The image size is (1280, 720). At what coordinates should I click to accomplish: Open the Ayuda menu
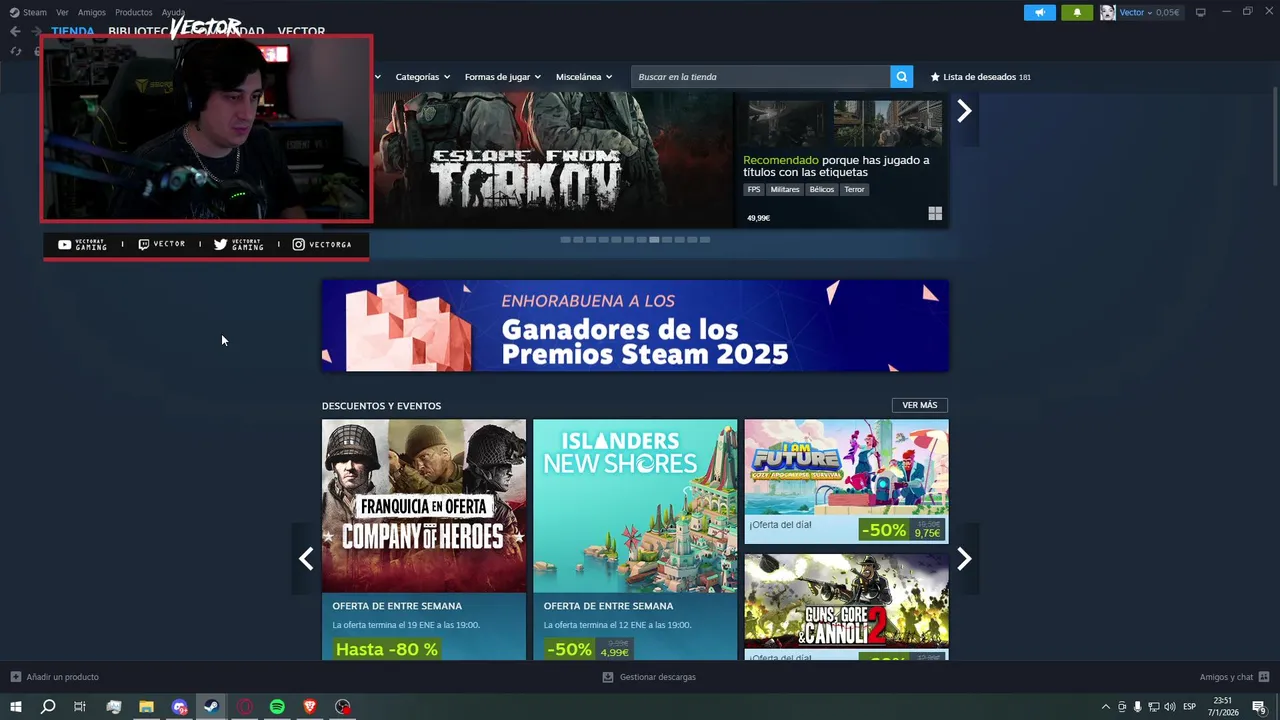coord(173,12)
